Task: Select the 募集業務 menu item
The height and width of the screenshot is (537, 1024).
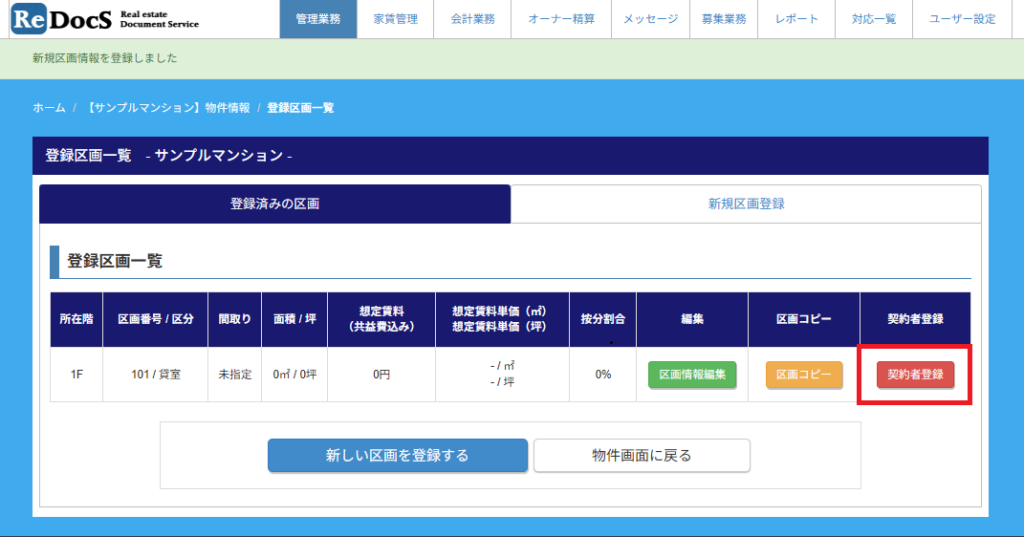Action: click(723, 19)
